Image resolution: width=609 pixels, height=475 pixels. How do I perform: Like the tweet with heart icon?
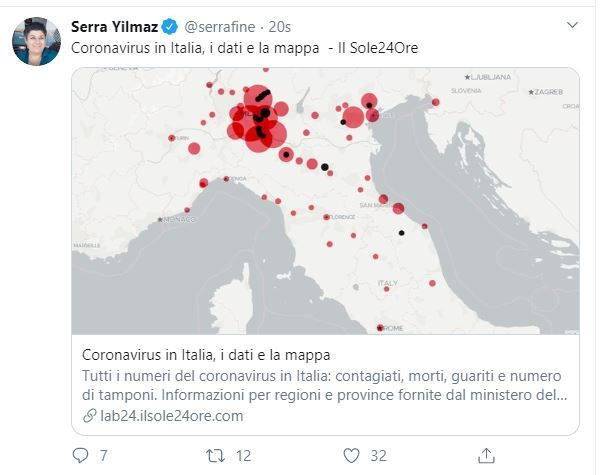coord(351,455)
